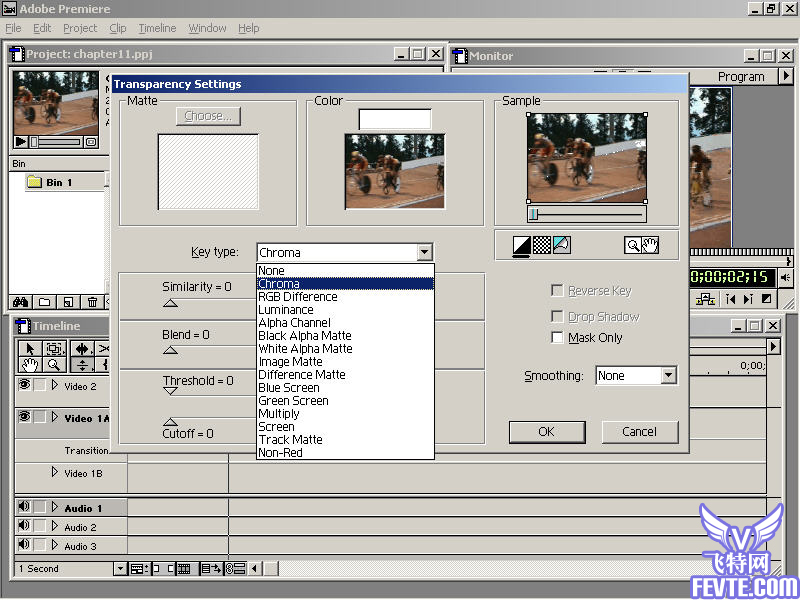
Task: Click the Monitor target track icon
Action: pos(705,299)
